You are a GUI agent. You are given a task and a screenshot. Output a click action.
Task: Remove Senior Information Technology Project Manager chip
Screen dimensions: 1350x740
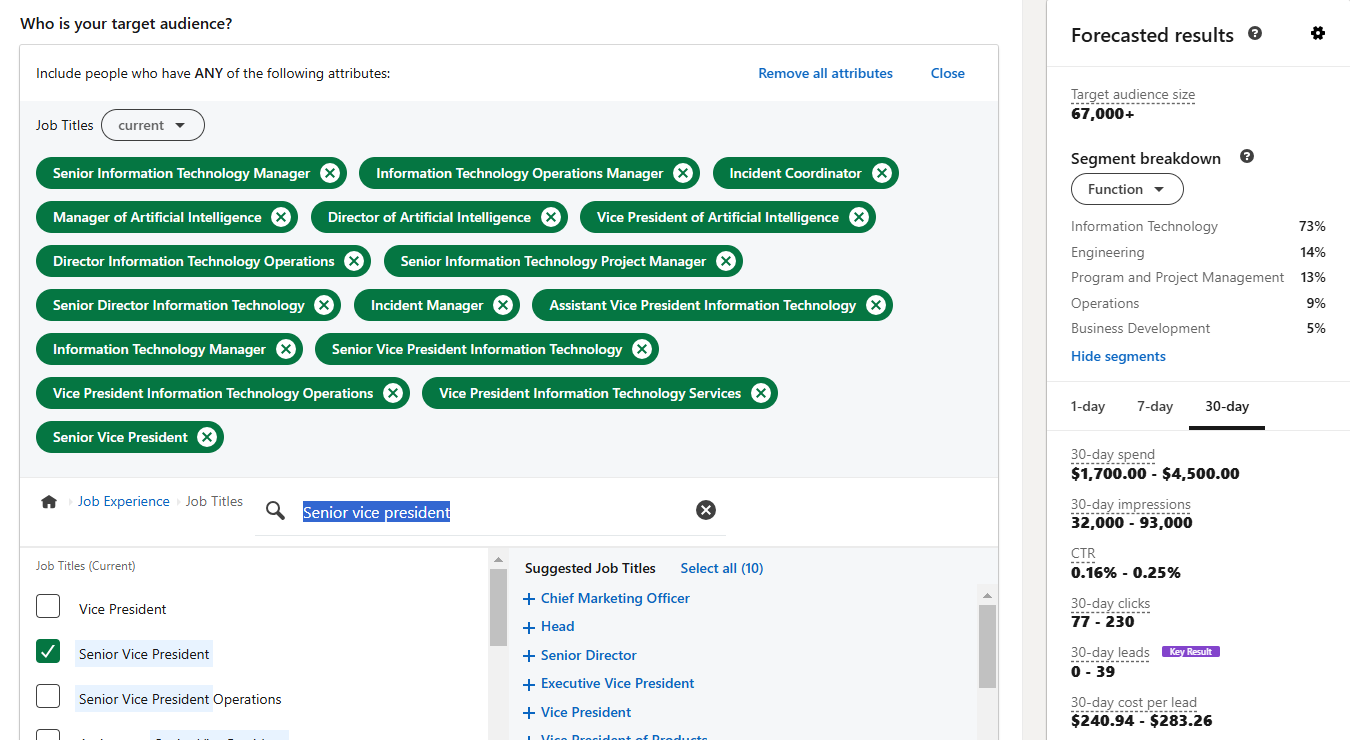[726, 261]
